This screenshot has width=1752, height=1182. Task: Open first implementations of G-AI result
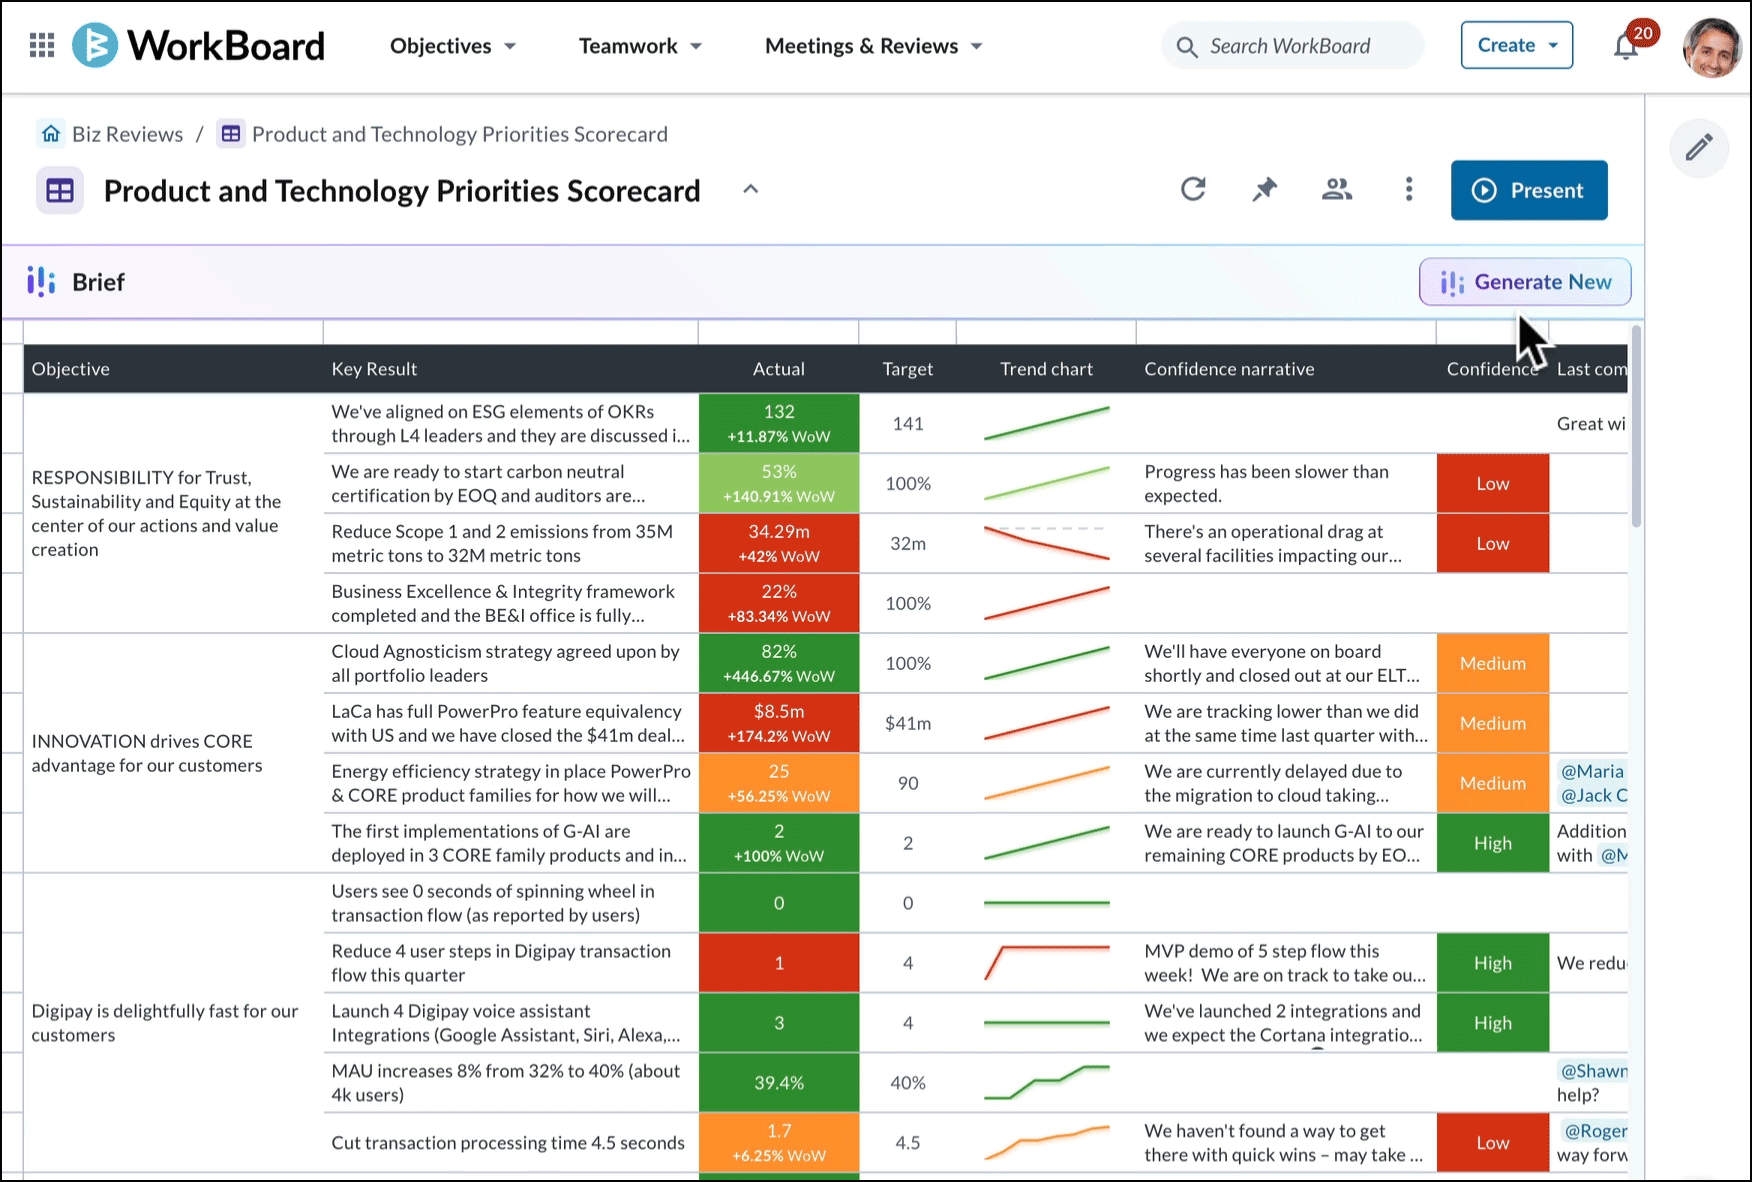509,843
